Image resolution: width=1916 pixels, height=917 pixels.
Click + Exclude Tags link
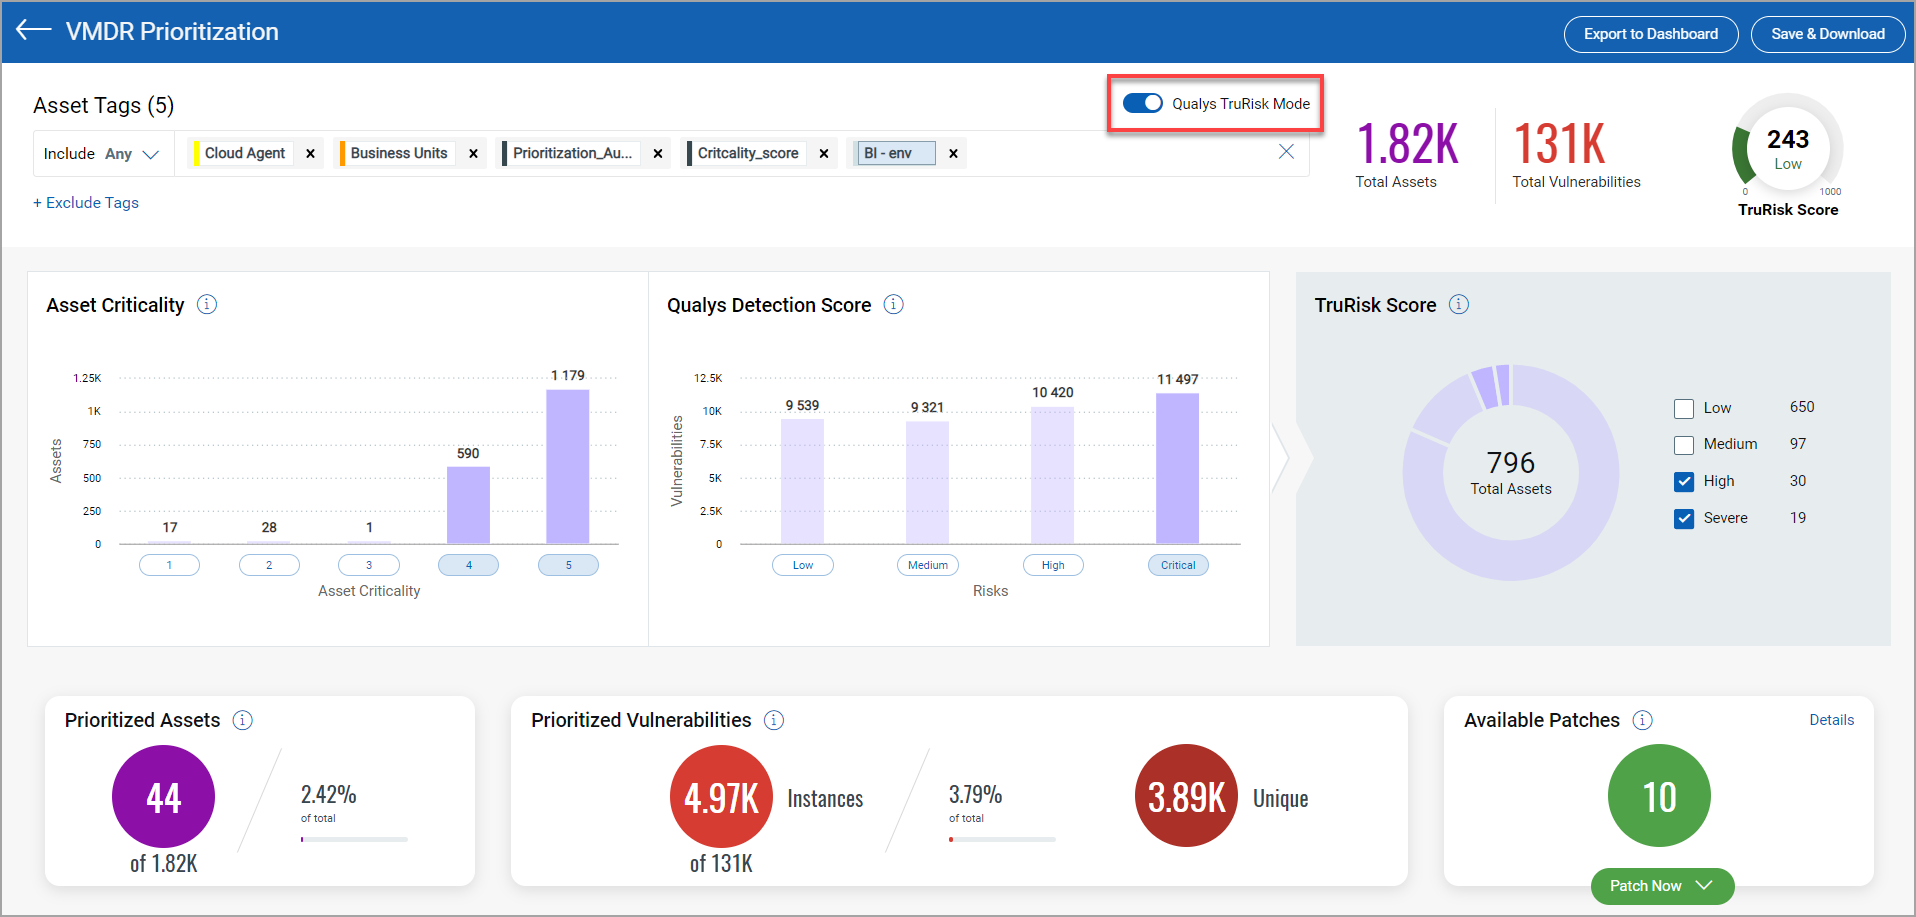86,202
